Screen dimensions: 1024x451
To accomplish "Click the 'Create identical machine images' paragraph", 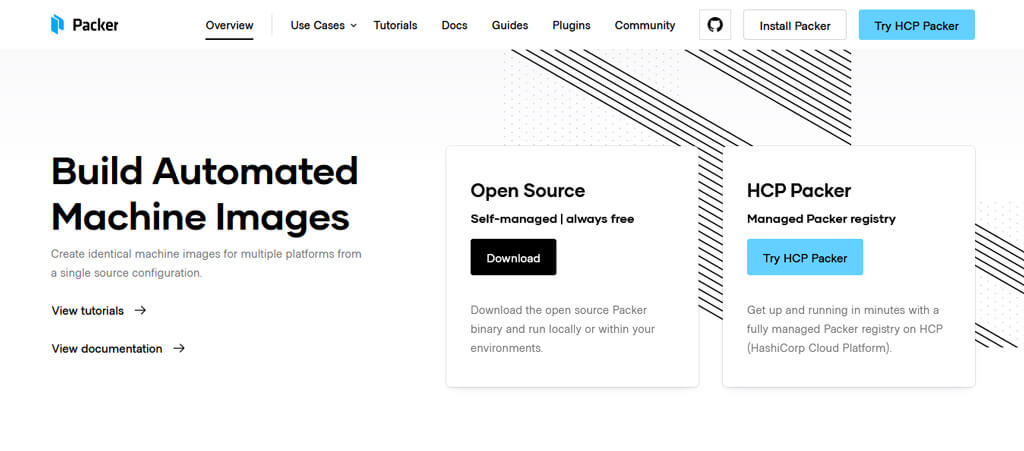I will pos(206,264).
